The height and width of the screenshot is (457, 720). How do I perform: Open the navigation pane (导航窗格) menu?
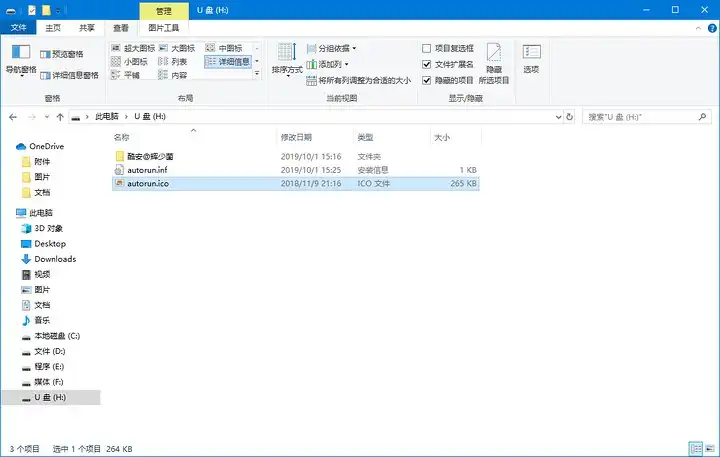pos(20,60)
